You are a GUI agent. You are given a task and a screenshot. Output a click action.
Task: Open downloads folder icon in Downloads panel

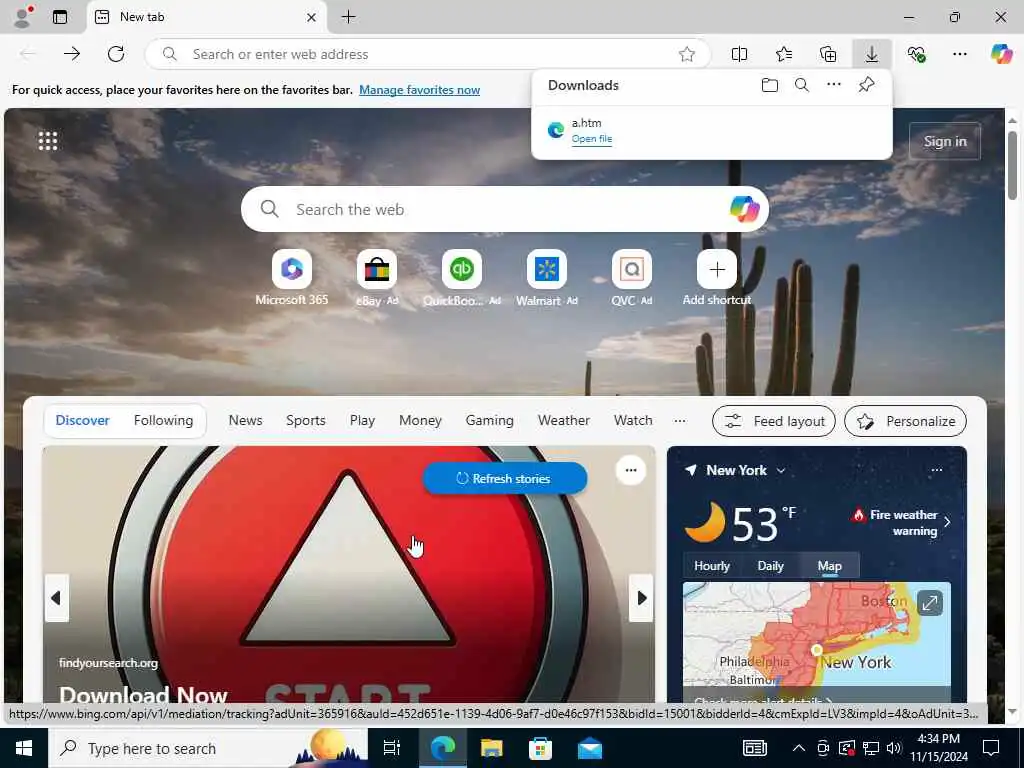pos(770,85)
